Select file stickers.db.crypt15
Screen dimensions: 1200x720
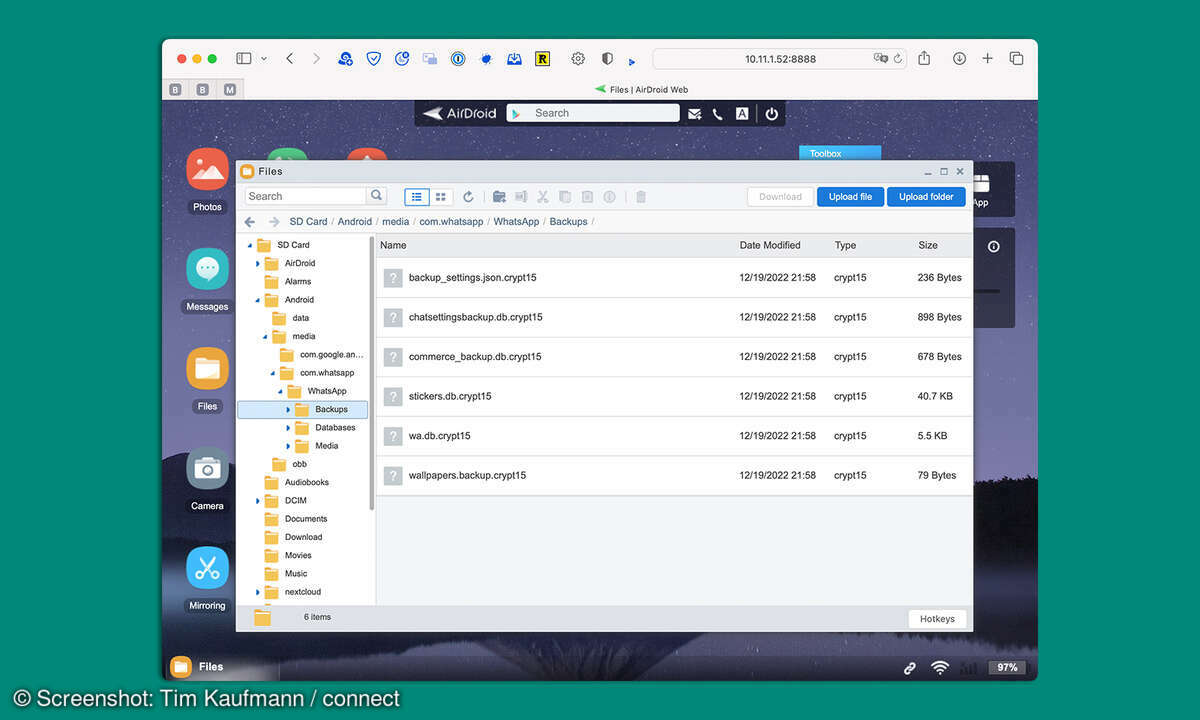pyautogui.click(x=674, y=396)
